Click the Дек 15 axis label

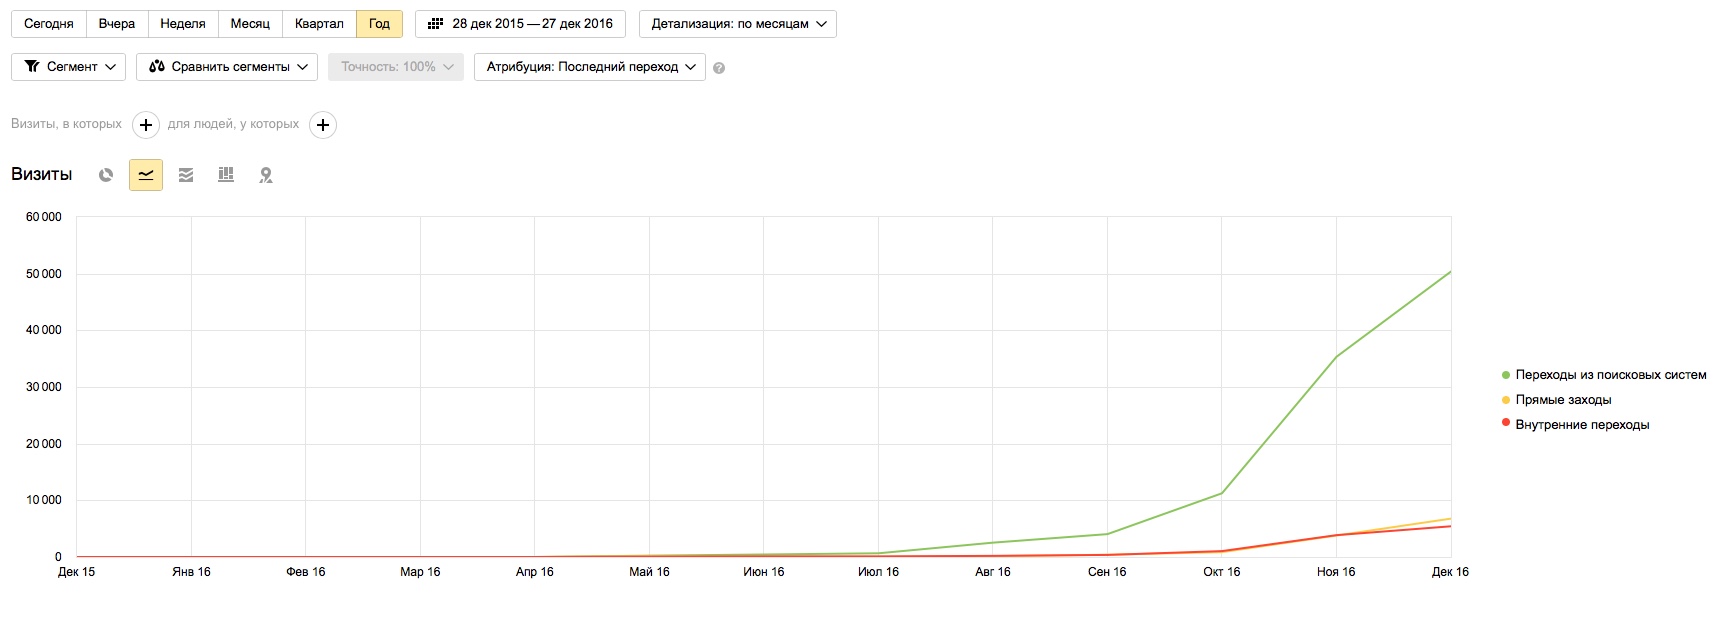tap(77, 572)
